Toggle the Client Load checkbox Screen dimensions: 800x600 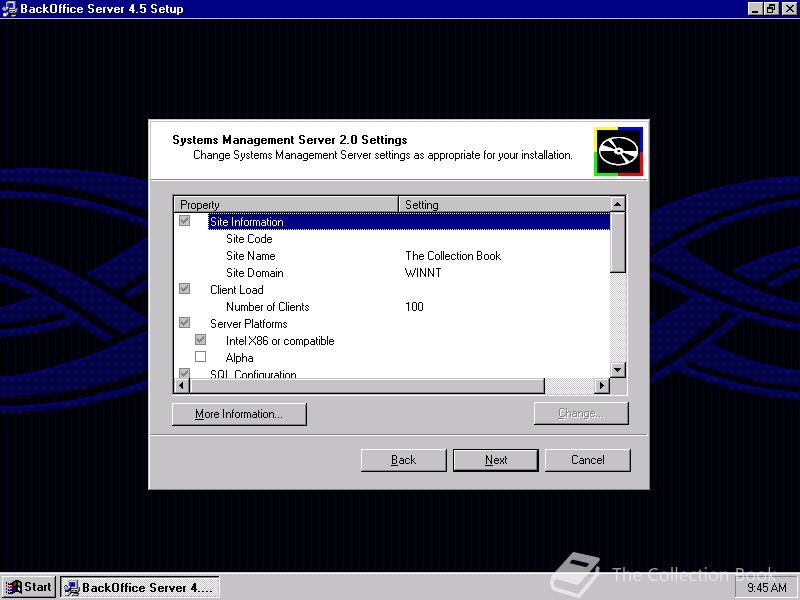pyautogui.click(x=185, y=289)
